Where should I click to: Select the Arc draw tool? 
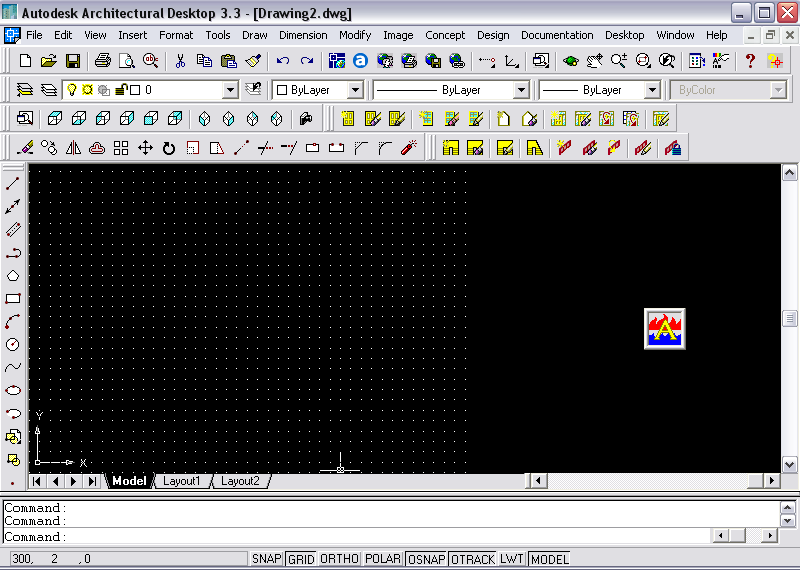[x=13, y=321]
